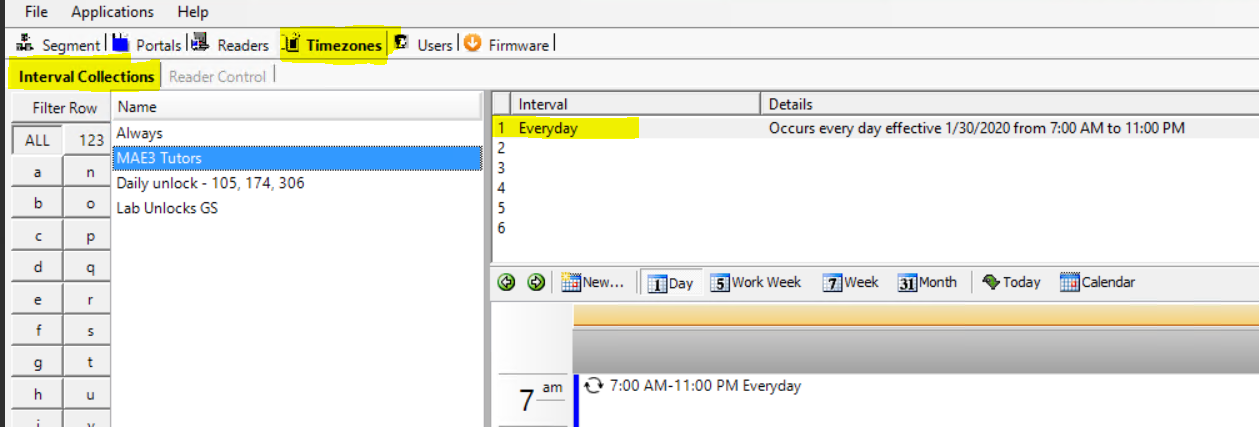Select empty interval row 3

click(875, 168)
